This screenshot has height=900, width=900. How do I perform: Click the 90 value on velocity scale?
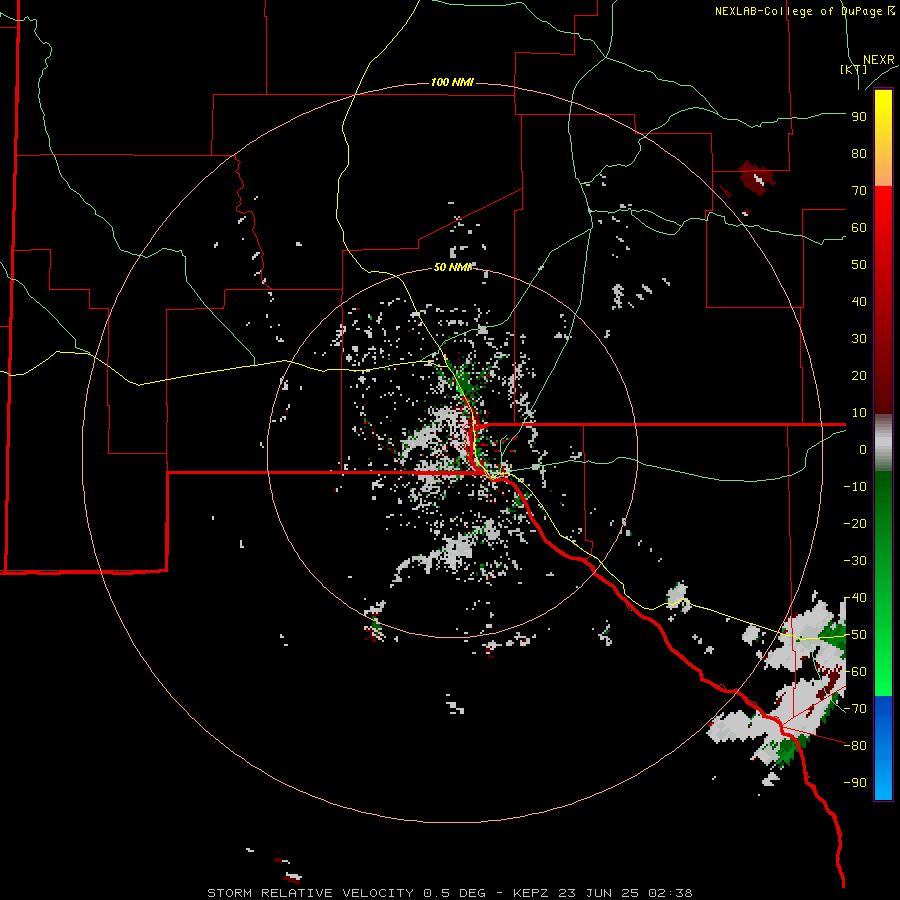point(859,117)
